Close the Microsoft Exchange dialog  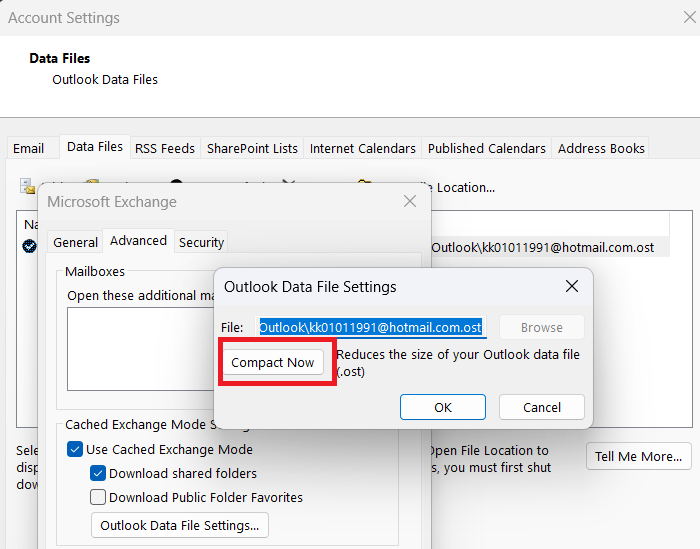pos(410,201)
